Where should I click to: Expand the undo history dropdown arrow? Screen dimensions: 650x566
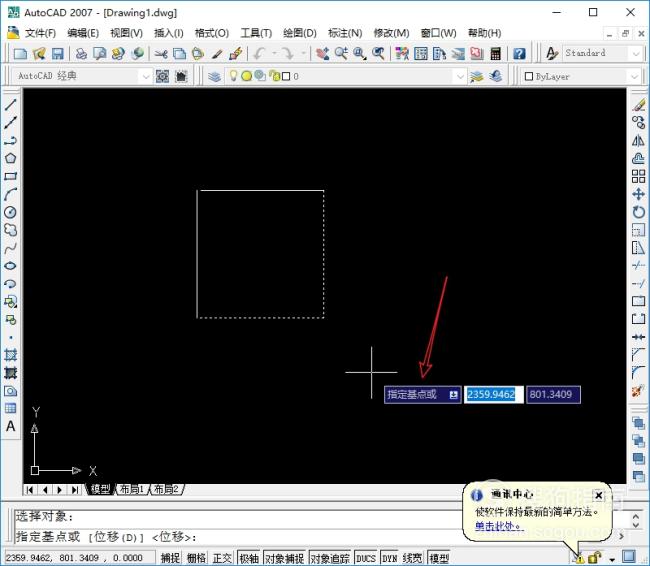(x=274, y=53)
